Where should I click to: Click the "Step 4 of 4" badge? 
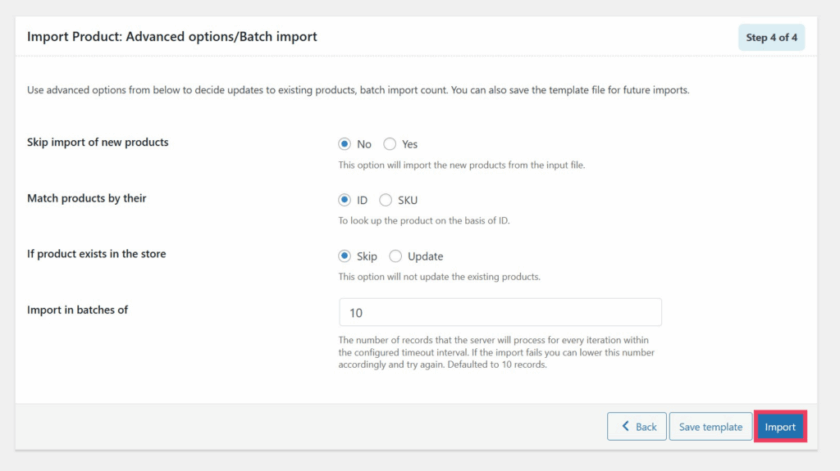point(771,38)
